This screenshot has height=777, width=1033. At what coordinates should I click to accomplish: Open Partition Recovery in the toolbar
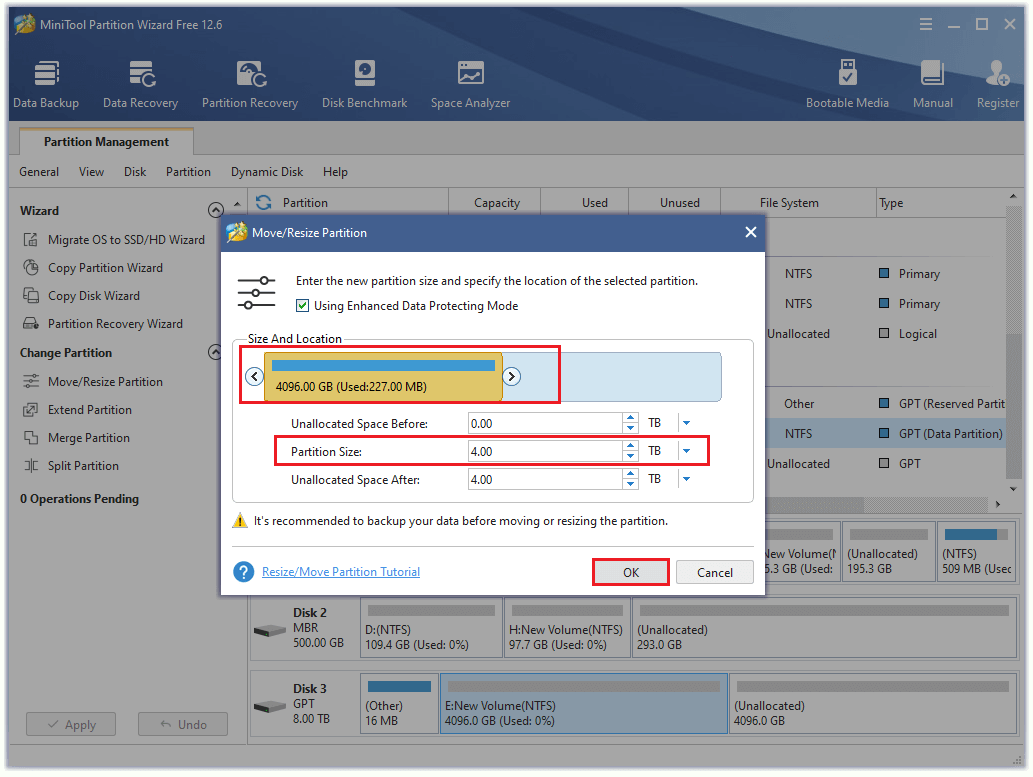click(x=250, y=84)
